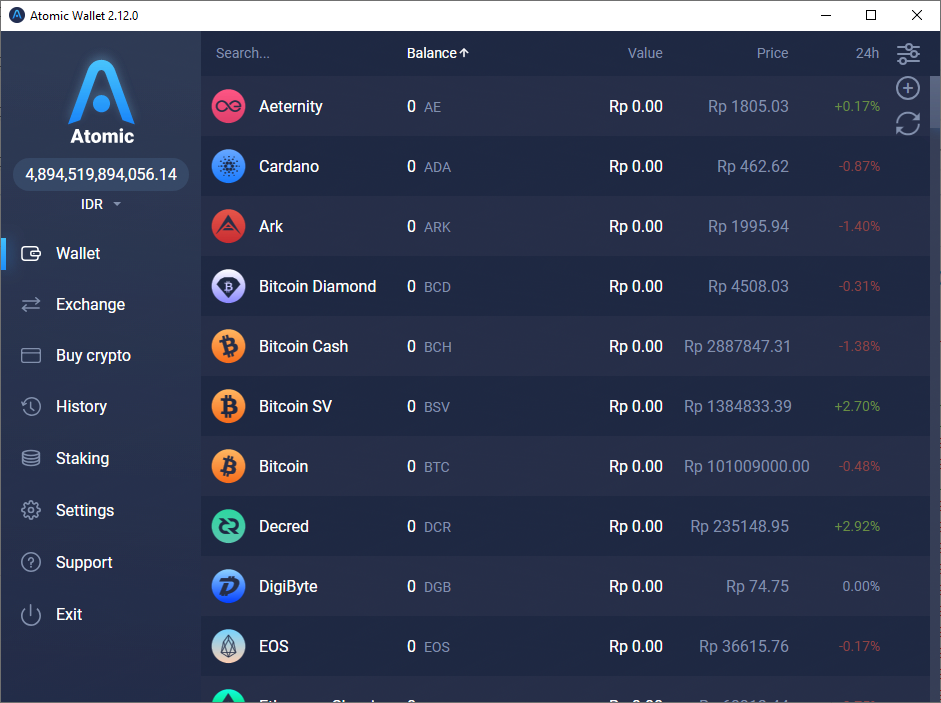Click the DigiByte price Rp 74.75

coord(757,587)
